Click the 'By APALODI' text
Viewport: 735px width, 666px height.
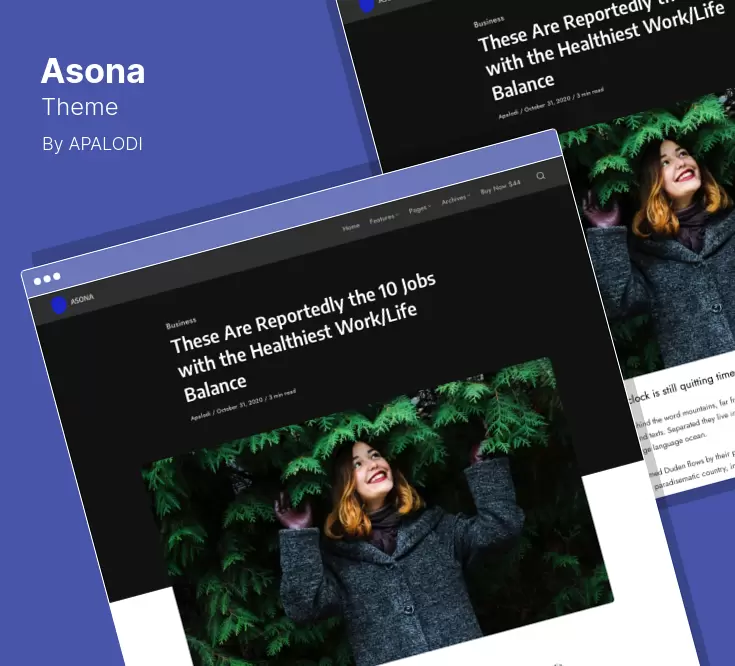click(92, 144)
